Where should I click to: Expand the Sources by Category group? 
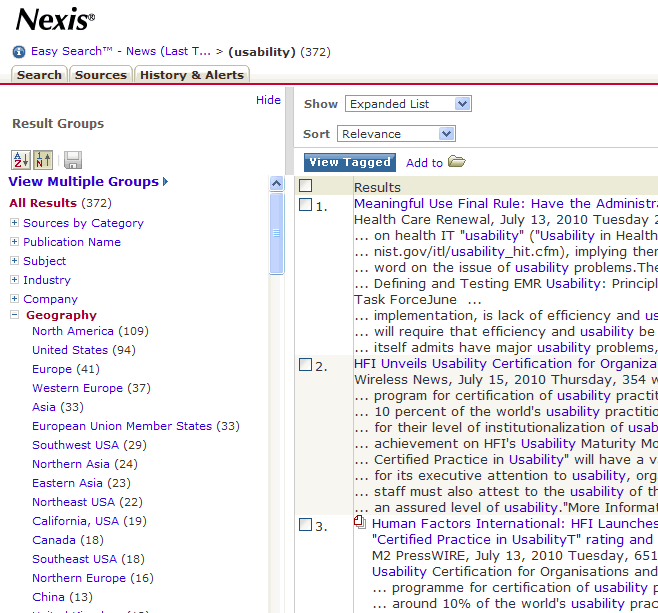coord(15,223)
